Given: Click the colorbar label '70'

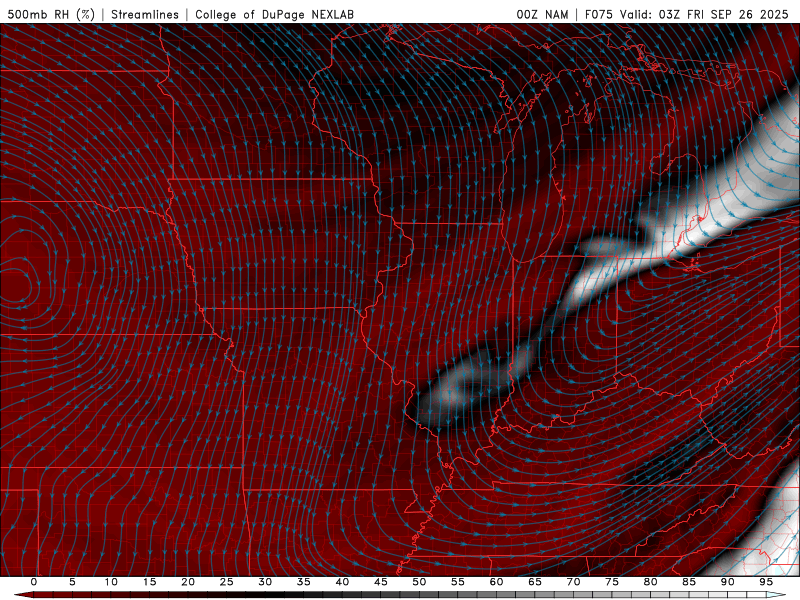Looking at the screenshot, I should [x=573, y=582].
